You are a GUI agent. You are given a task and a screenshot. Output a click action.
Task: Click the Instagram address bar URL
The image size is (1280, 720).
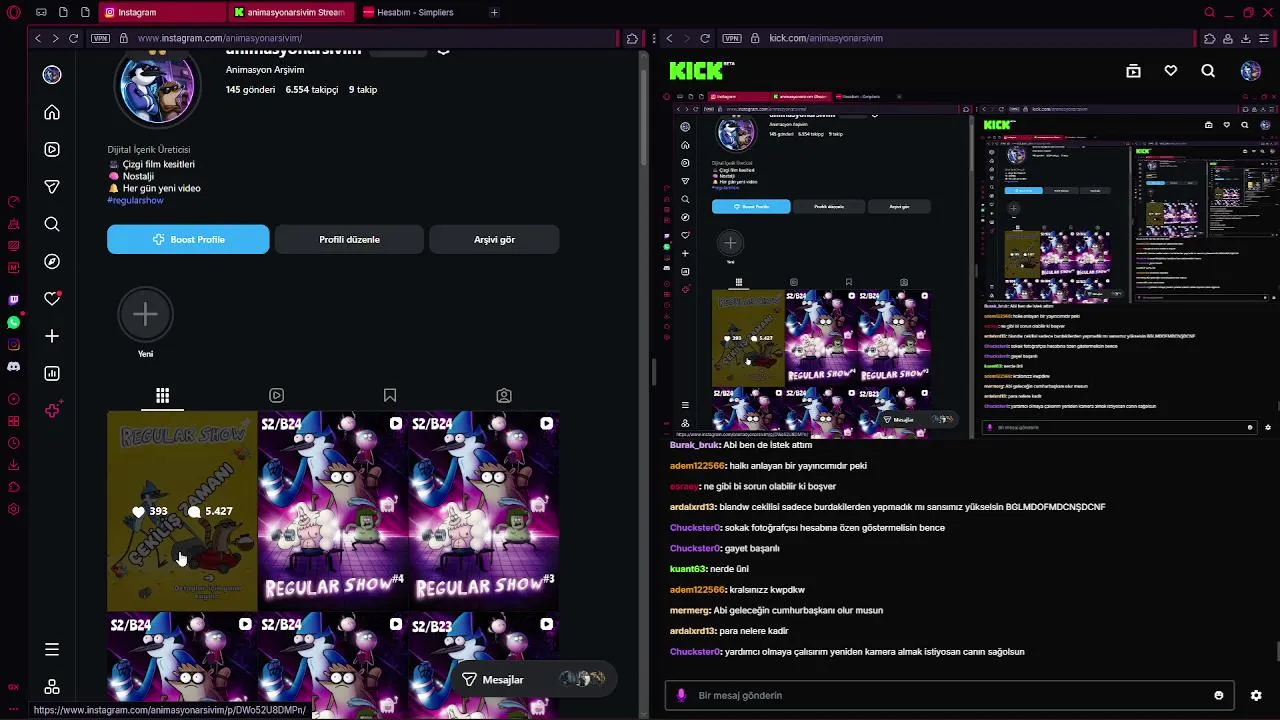[x=219, y=38]
